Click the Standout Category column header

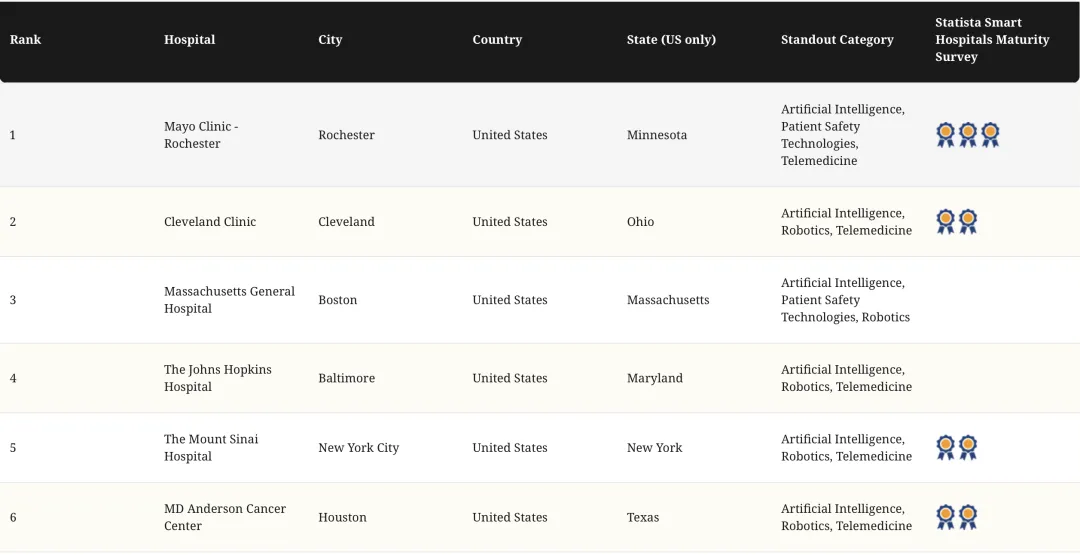tap(838, 40)
